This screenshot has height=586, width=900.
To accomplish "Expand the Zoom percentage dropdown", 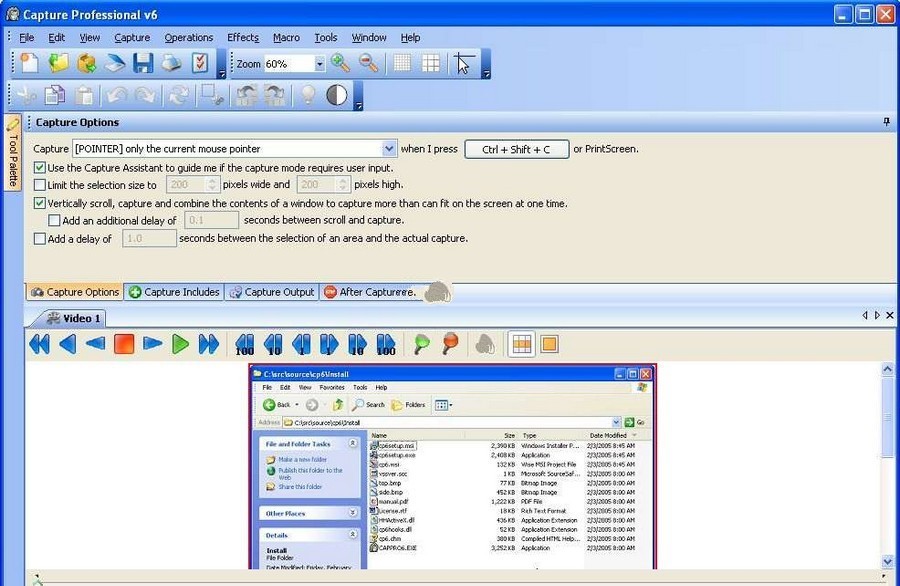I will coord(320,64).
